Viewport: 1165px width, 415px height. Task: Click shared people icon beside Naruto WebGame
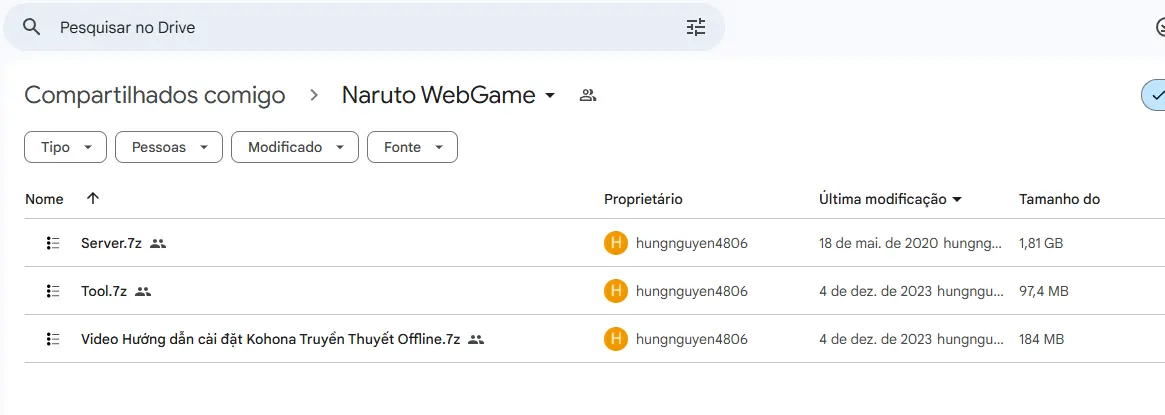pyautogui.click(x=588, y=95)
